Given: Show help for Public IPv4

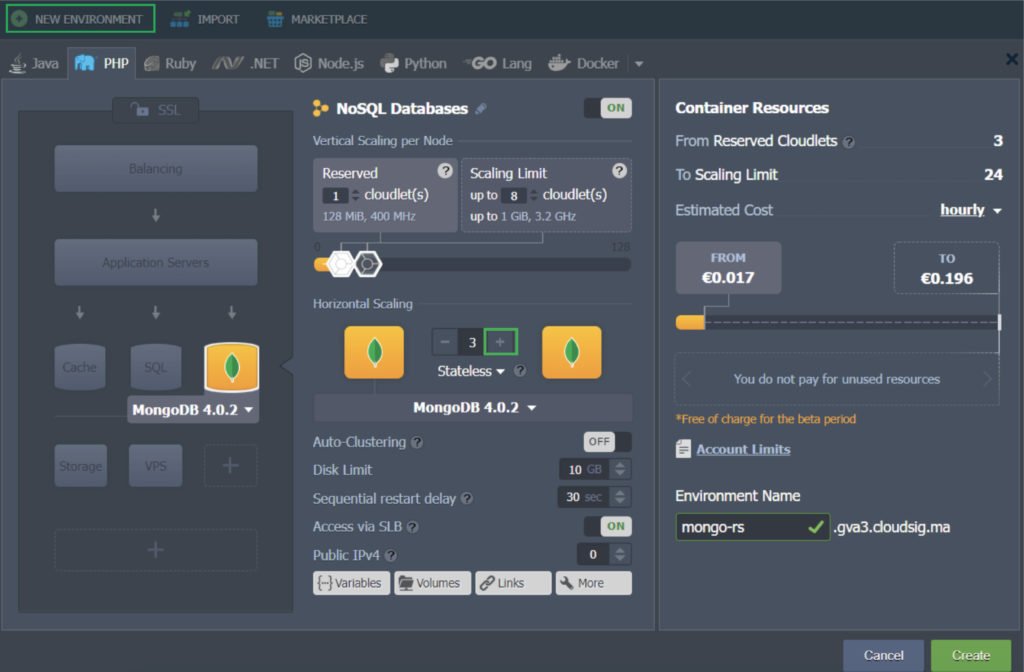Looking at the screenshot, I should [391, 555].
